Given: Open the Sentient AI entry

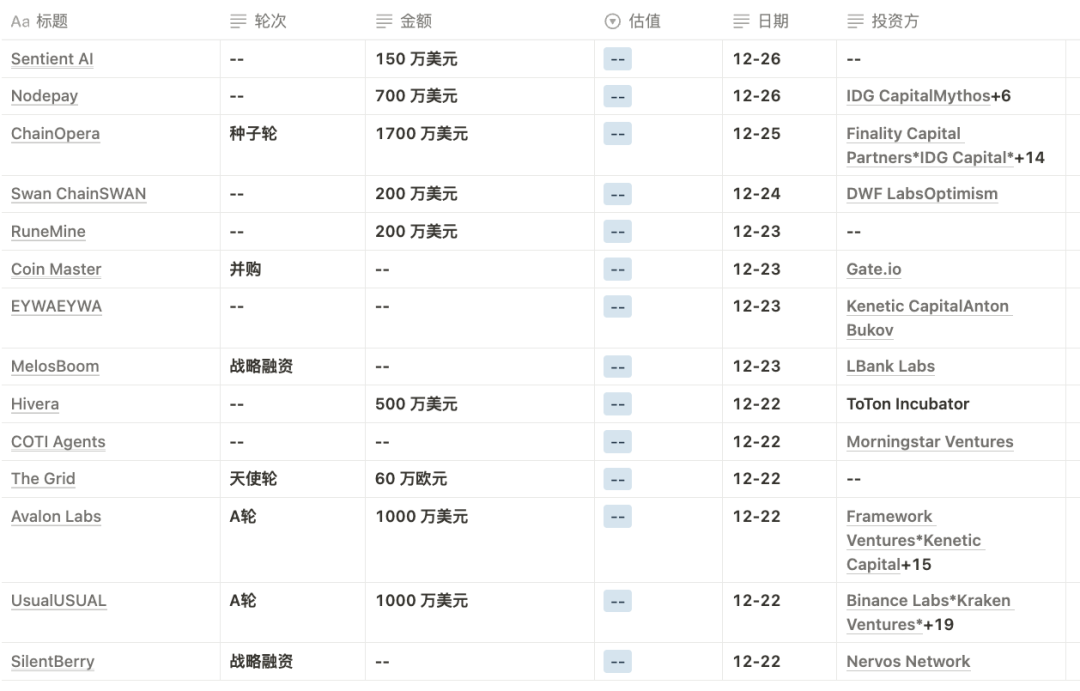Looking at the screenshot, I should pyautogui.click(x=52, y=59).
